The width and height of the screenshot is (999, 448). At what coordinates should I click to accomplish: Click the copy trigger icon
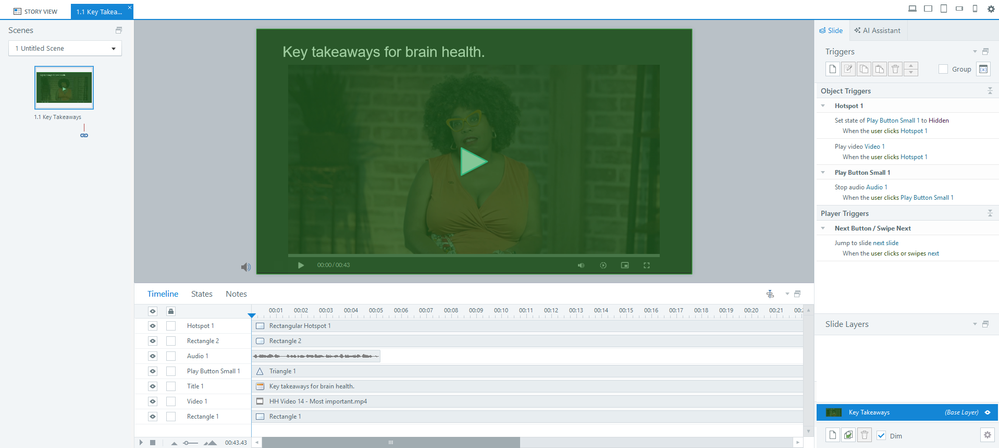pos(863,69)
